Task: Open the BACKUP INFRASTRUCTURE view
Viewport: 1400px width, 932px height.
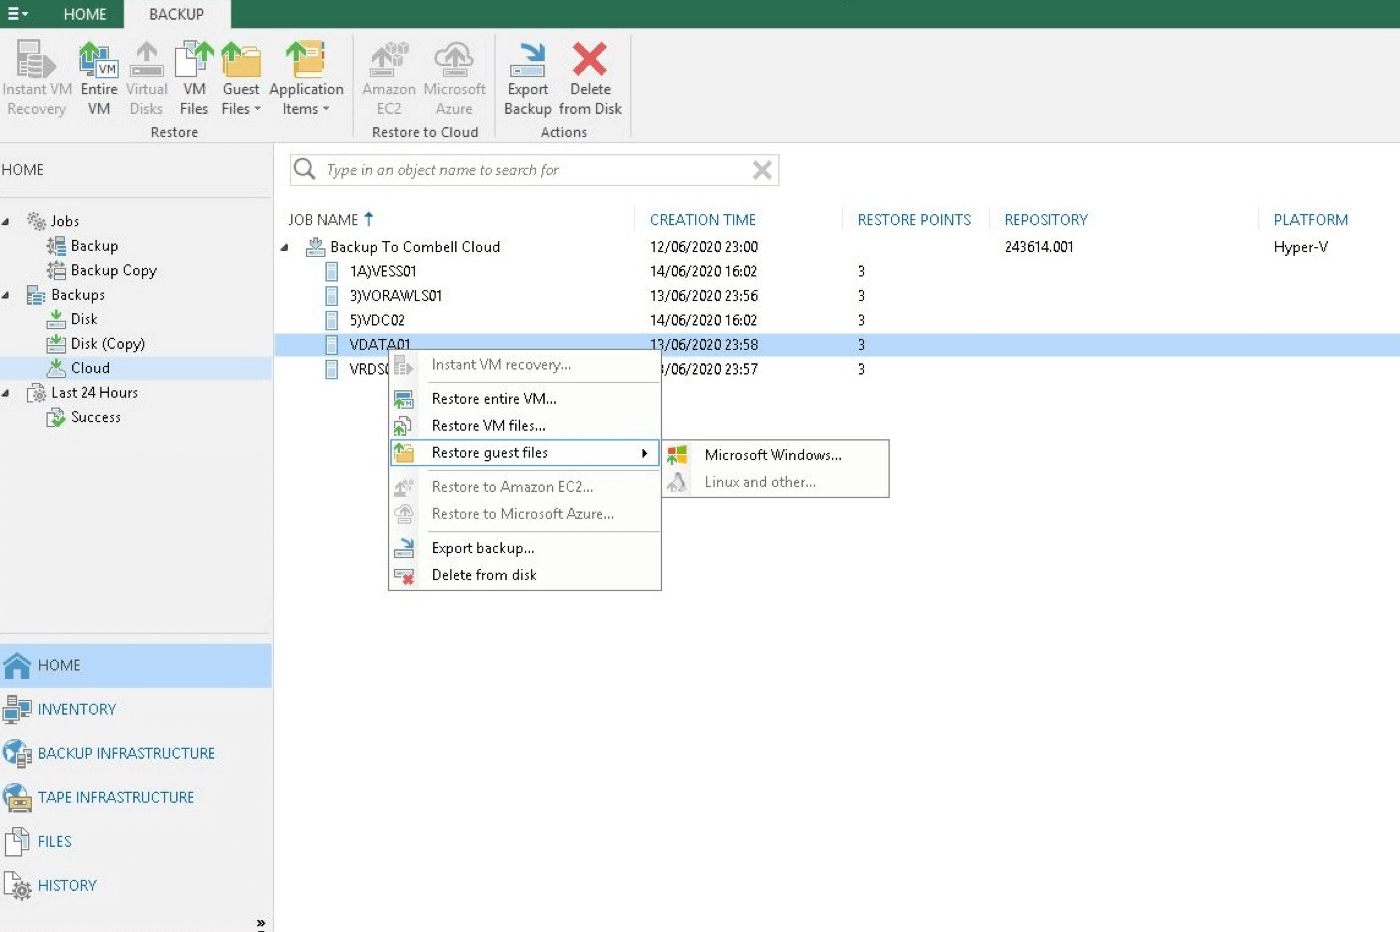Action: (x=136, y=753)
